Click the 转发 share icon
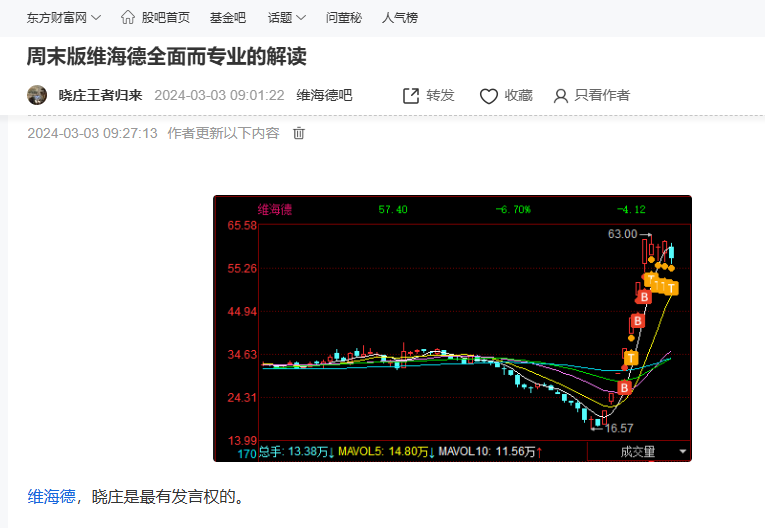765x528 pixels. tap(411, 96)
